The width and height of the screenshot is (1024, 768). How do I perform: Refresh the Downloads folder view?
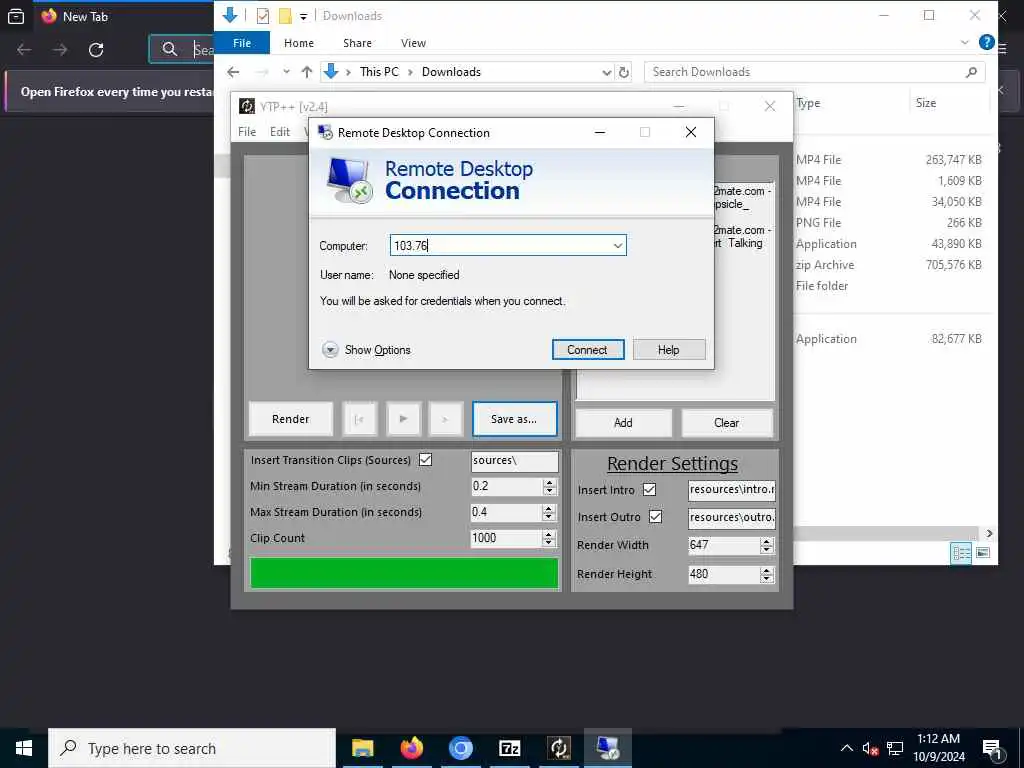tap(624, 72)
